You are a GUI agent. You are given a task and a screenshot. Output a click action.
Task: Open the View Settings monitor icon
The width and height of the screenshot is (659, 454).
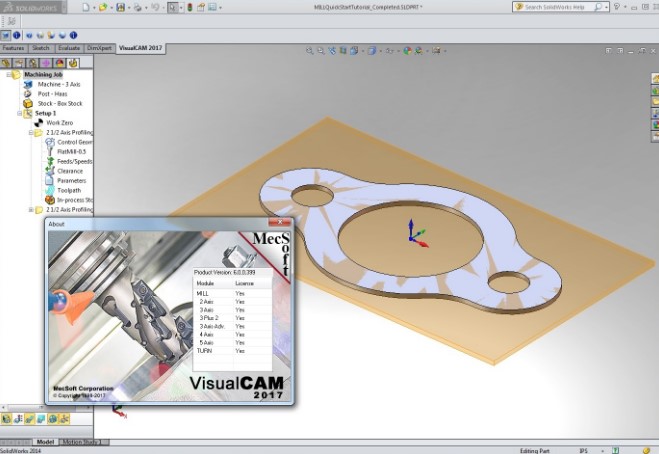point(436,51)
